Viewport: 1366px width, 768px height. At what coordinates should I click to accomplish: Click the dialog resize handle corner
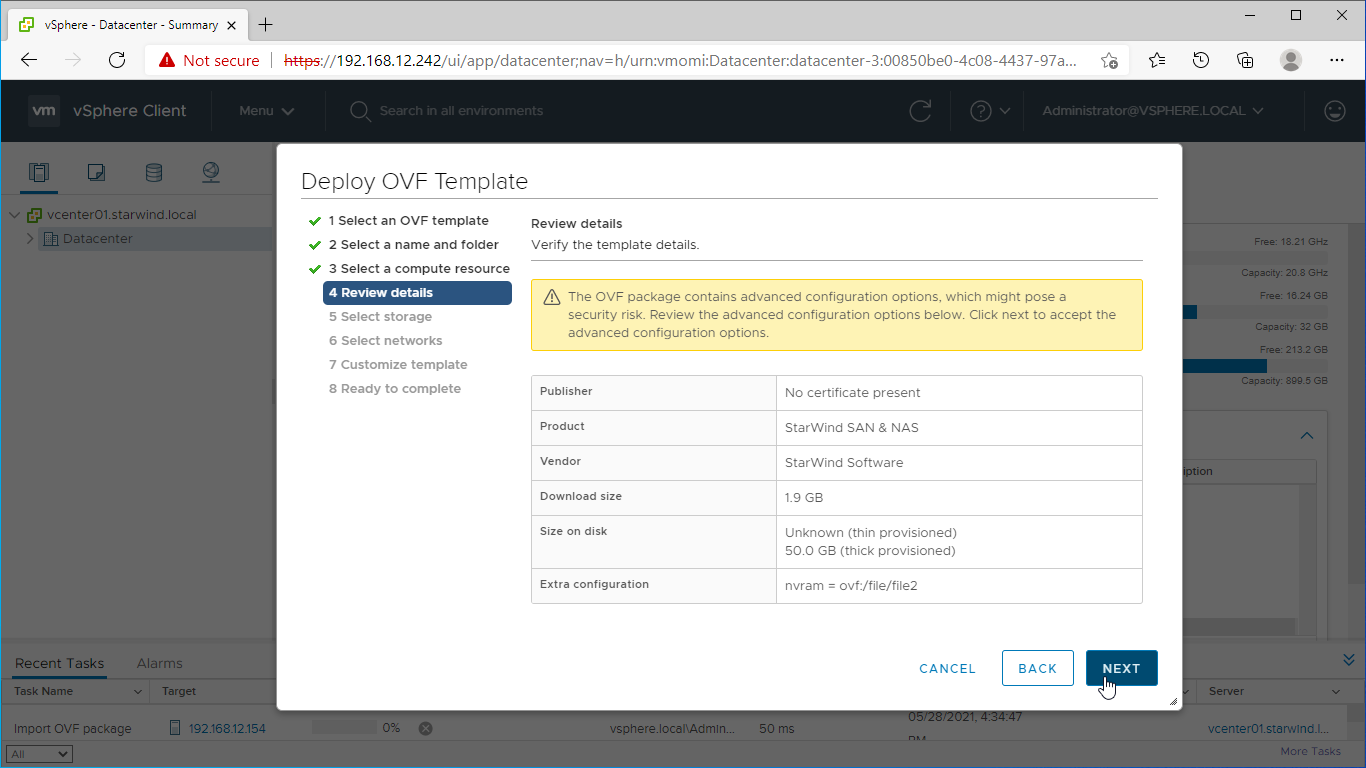point(1172,702)
